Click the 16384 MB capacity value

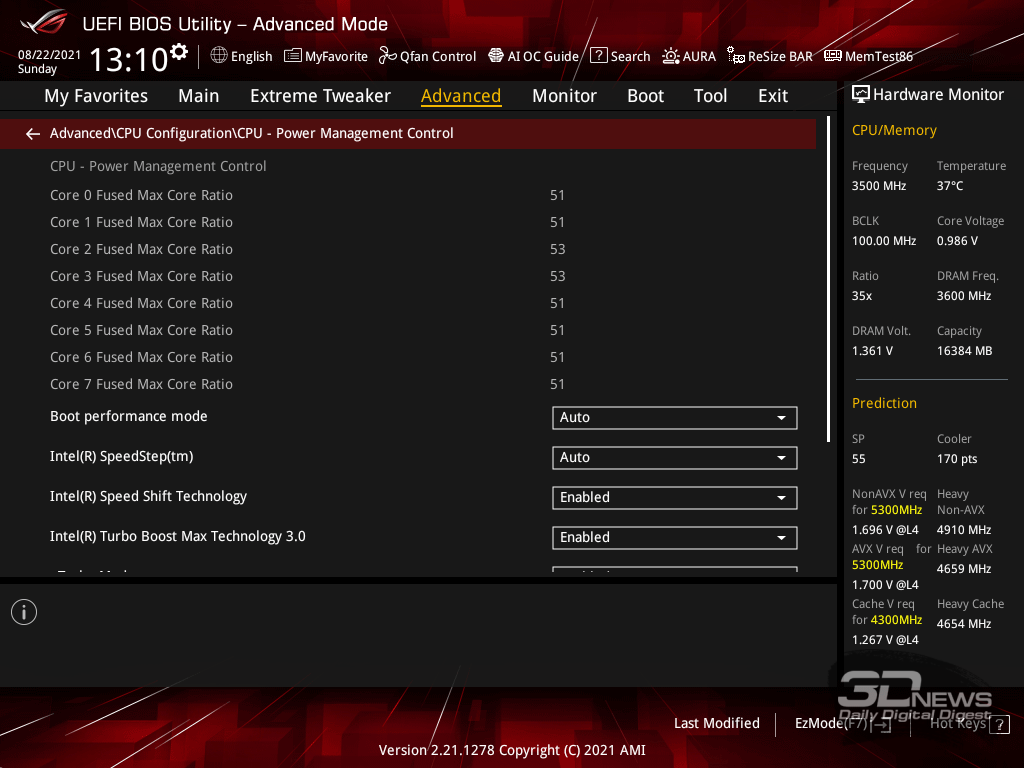coord(965,351)
